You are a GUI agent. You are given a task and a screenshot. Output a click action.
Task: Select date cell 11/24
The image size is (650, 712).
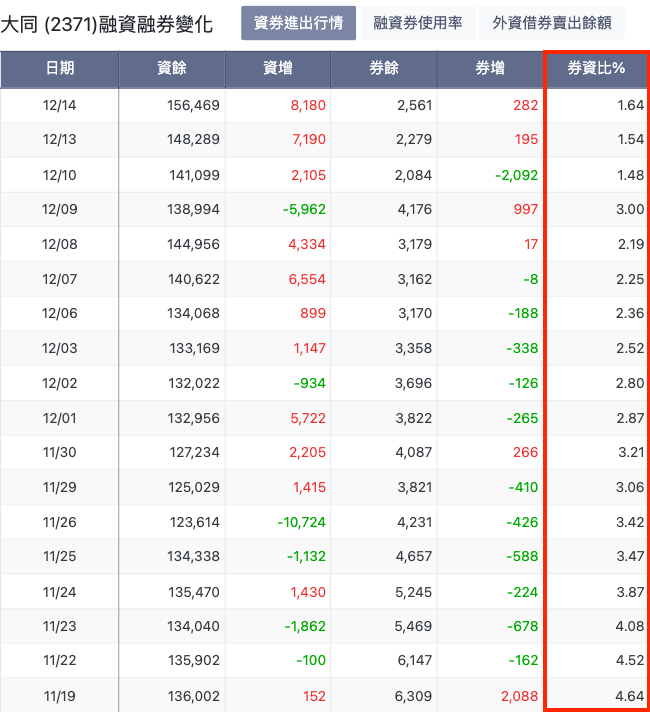click(x=60, y=592)
